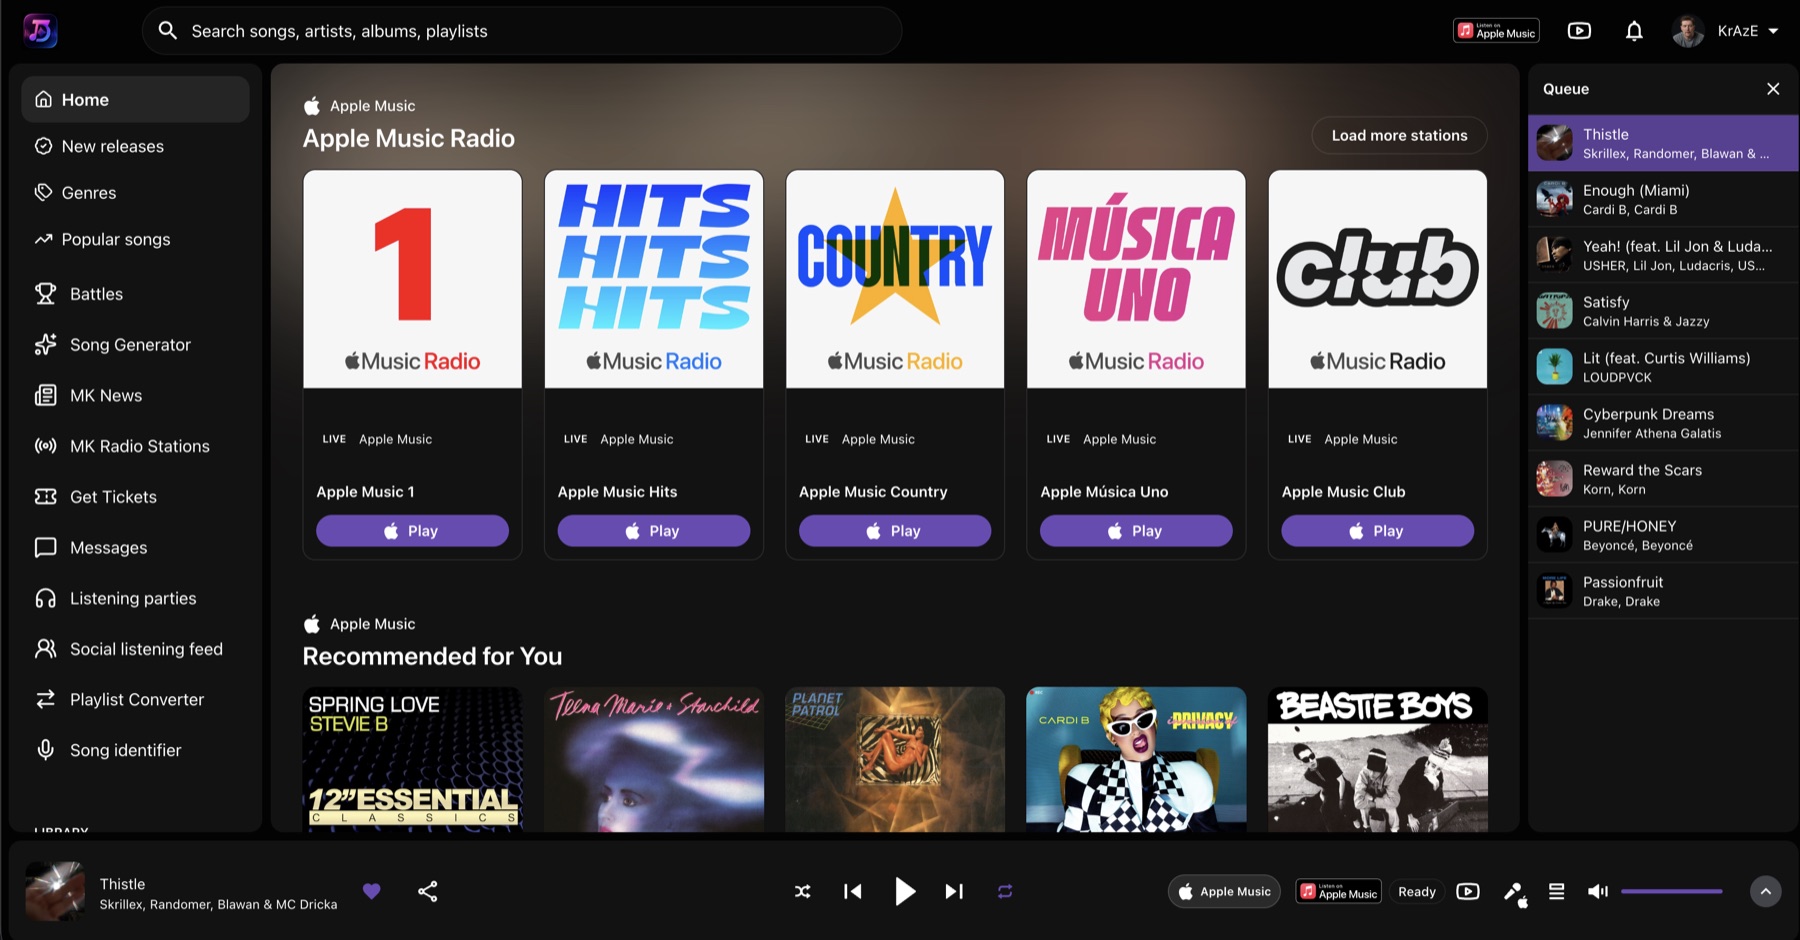Image resolution: width=1800 pixels, height=940 pixels.
Task: Play the Apple Music Country station
Action: (895, 531)
